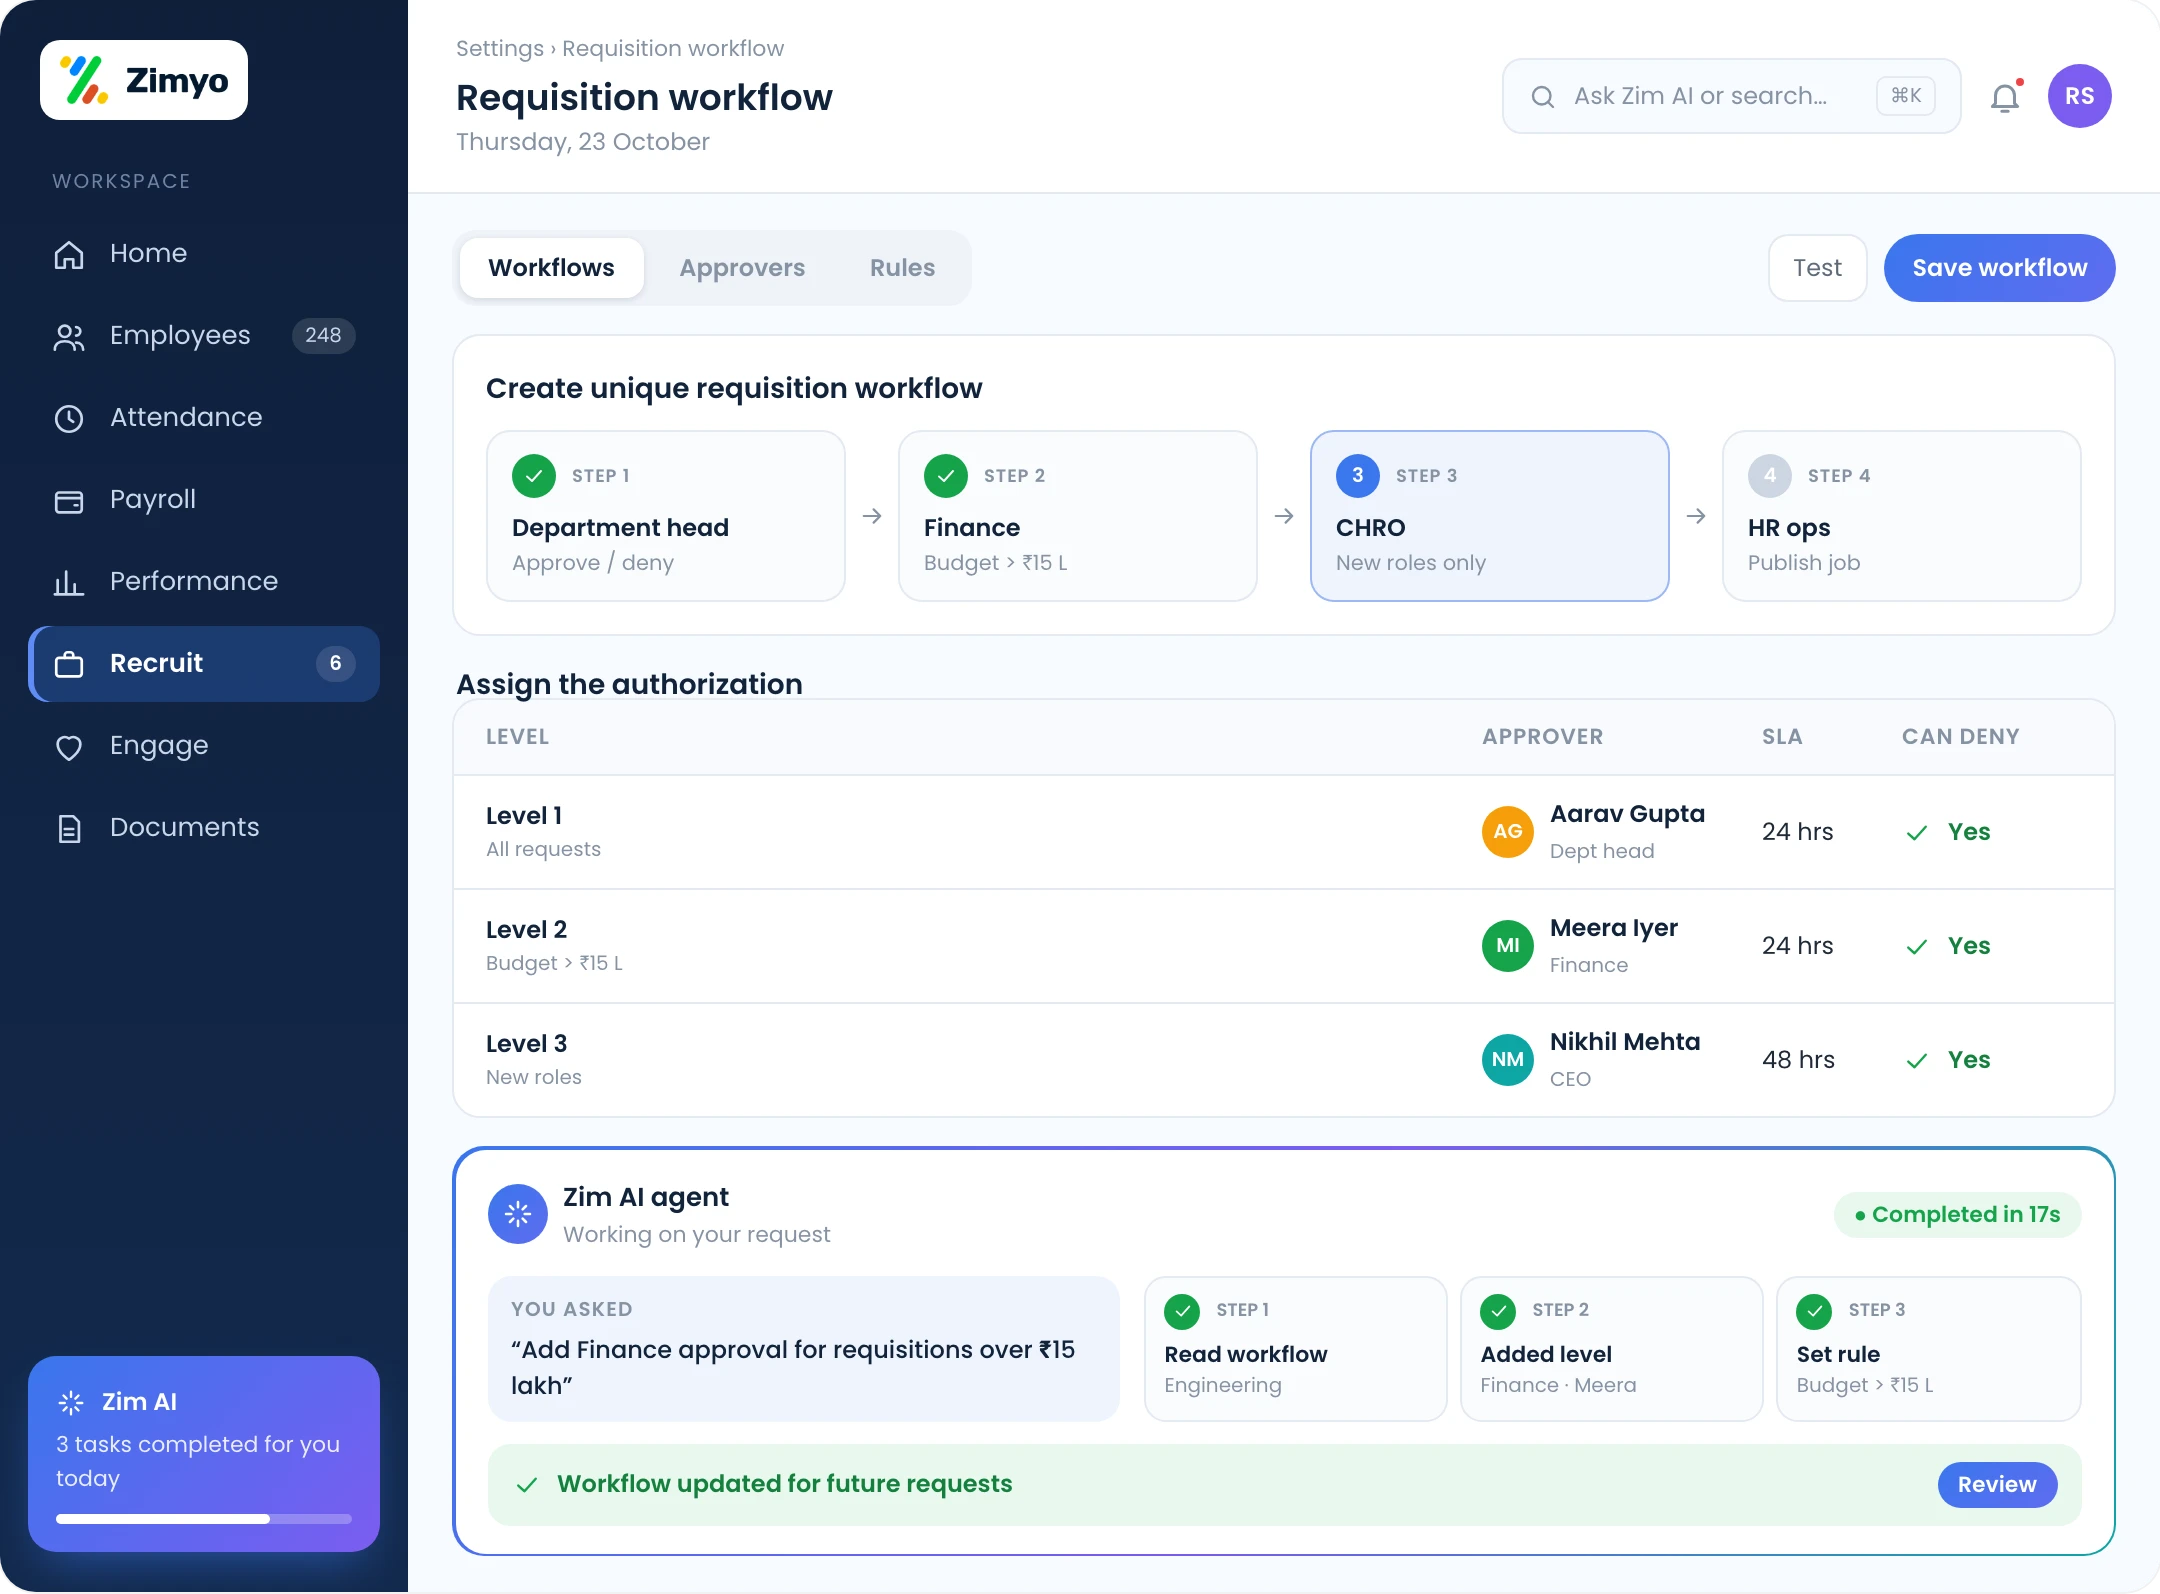Click the Zim AI agent sparkle icon
The width and height of the screenshot is (2160, 1594).
click(518, 1214)
